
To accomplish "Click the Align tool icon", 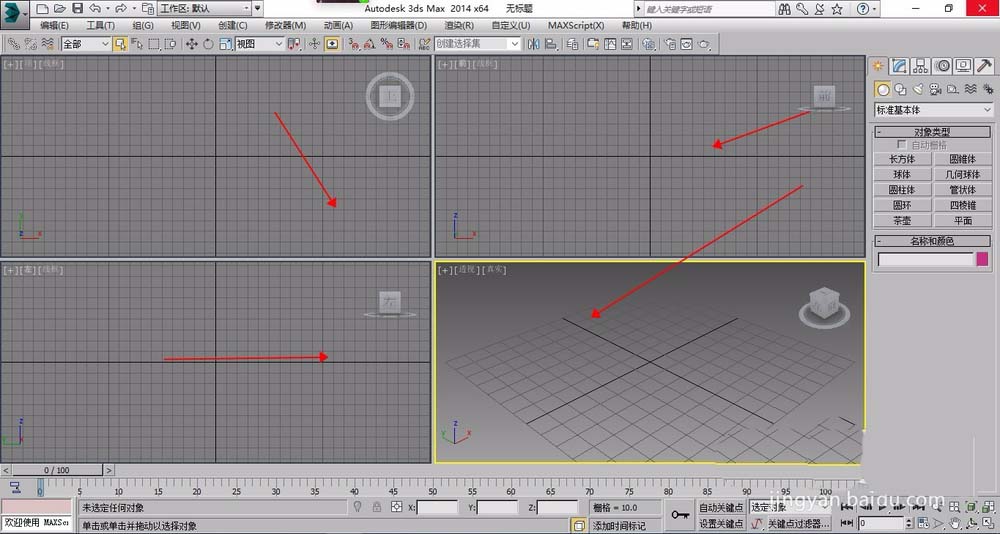I will (550, 44).
